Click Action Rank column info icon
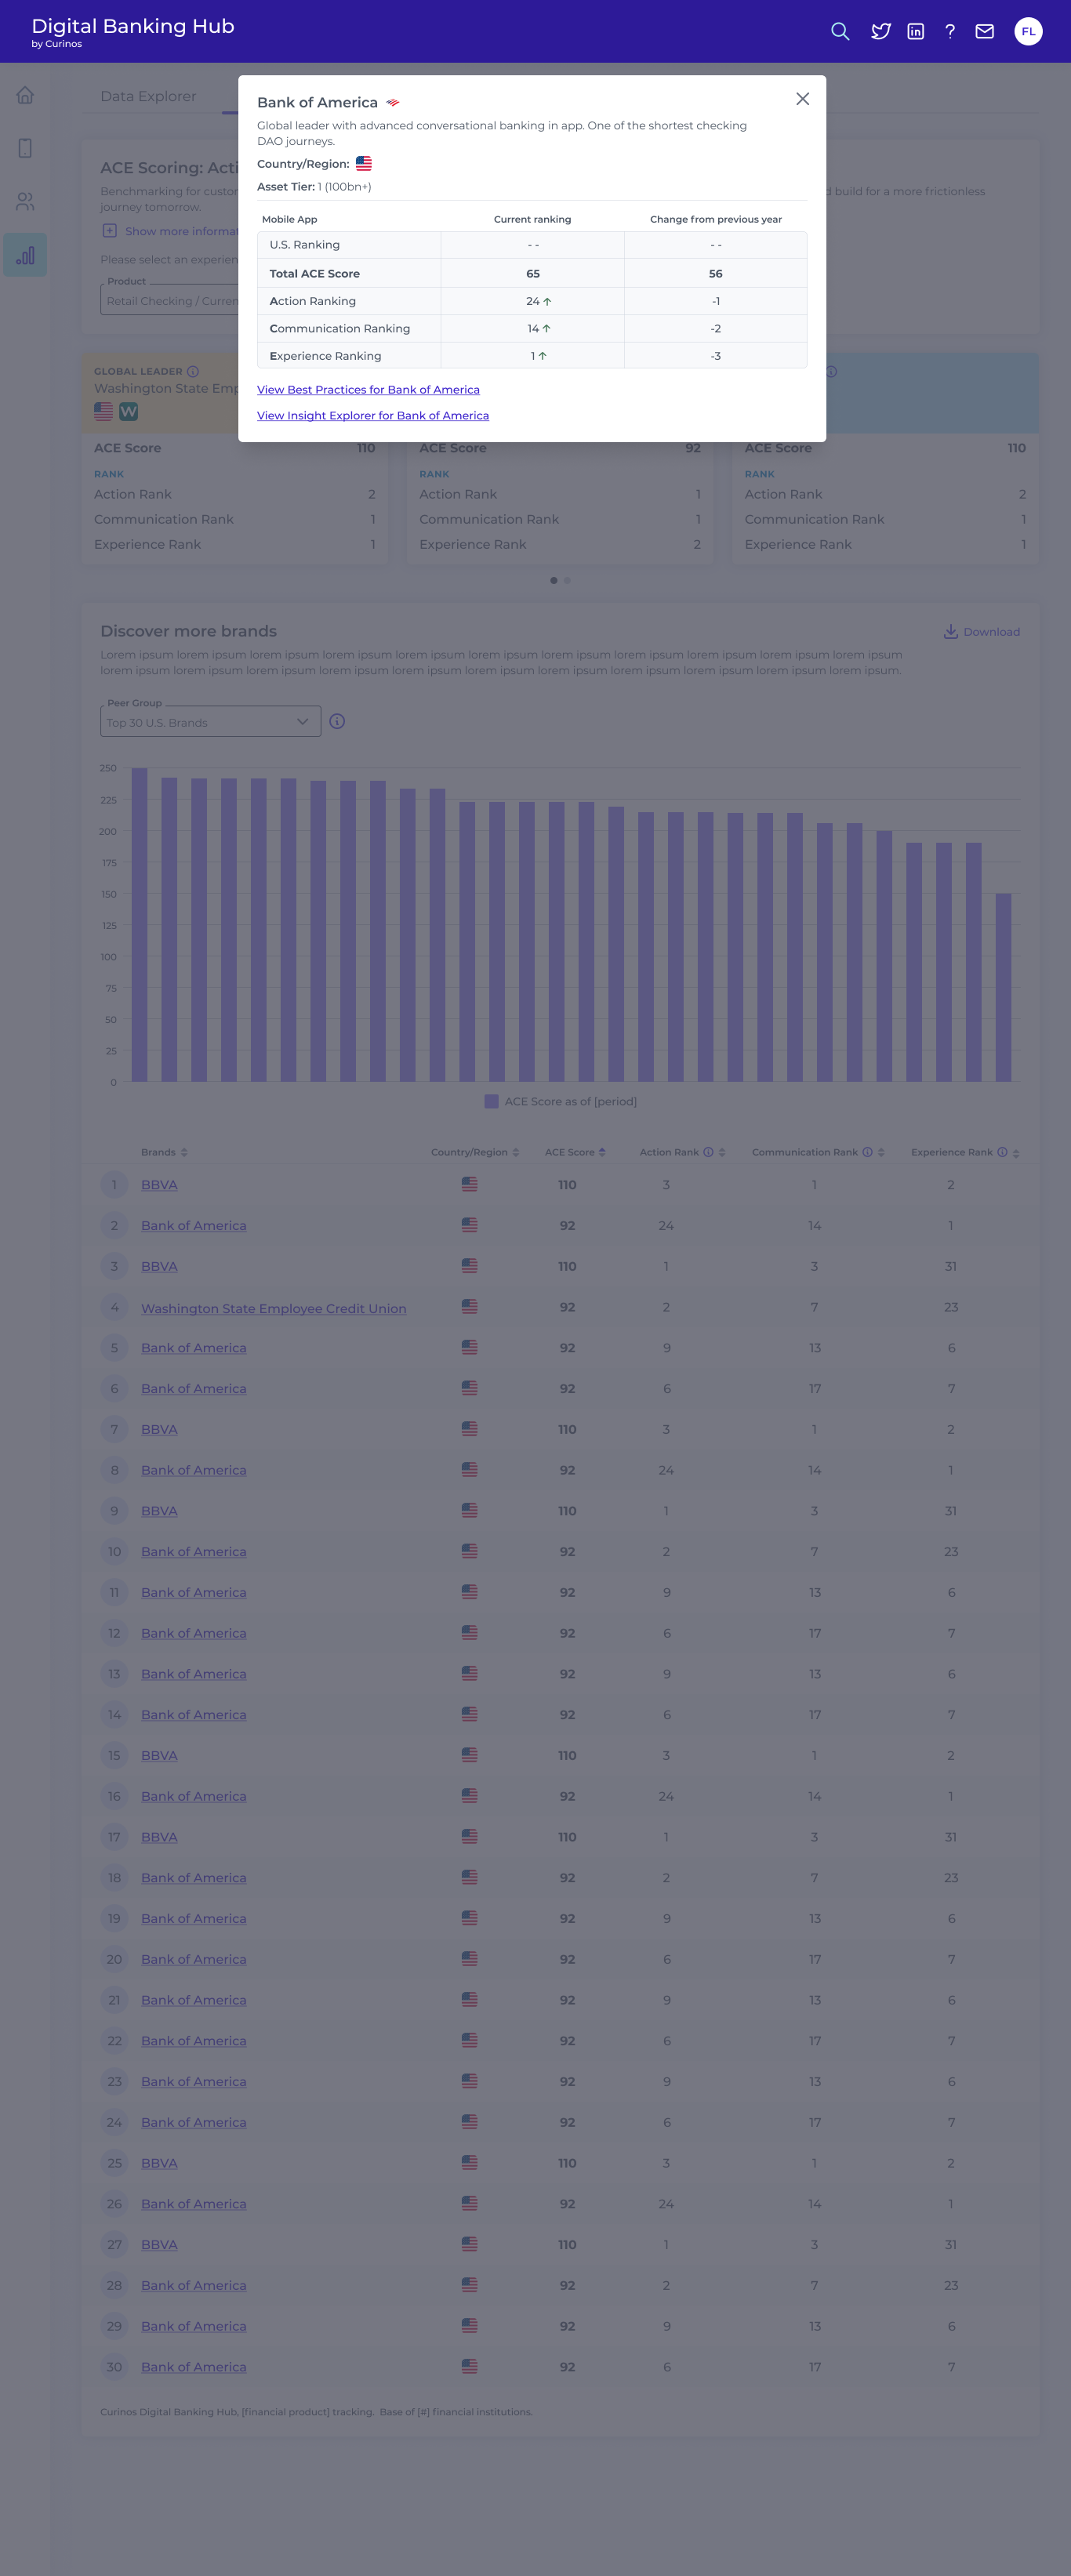1071x2576 pixels. [708, 1153]
